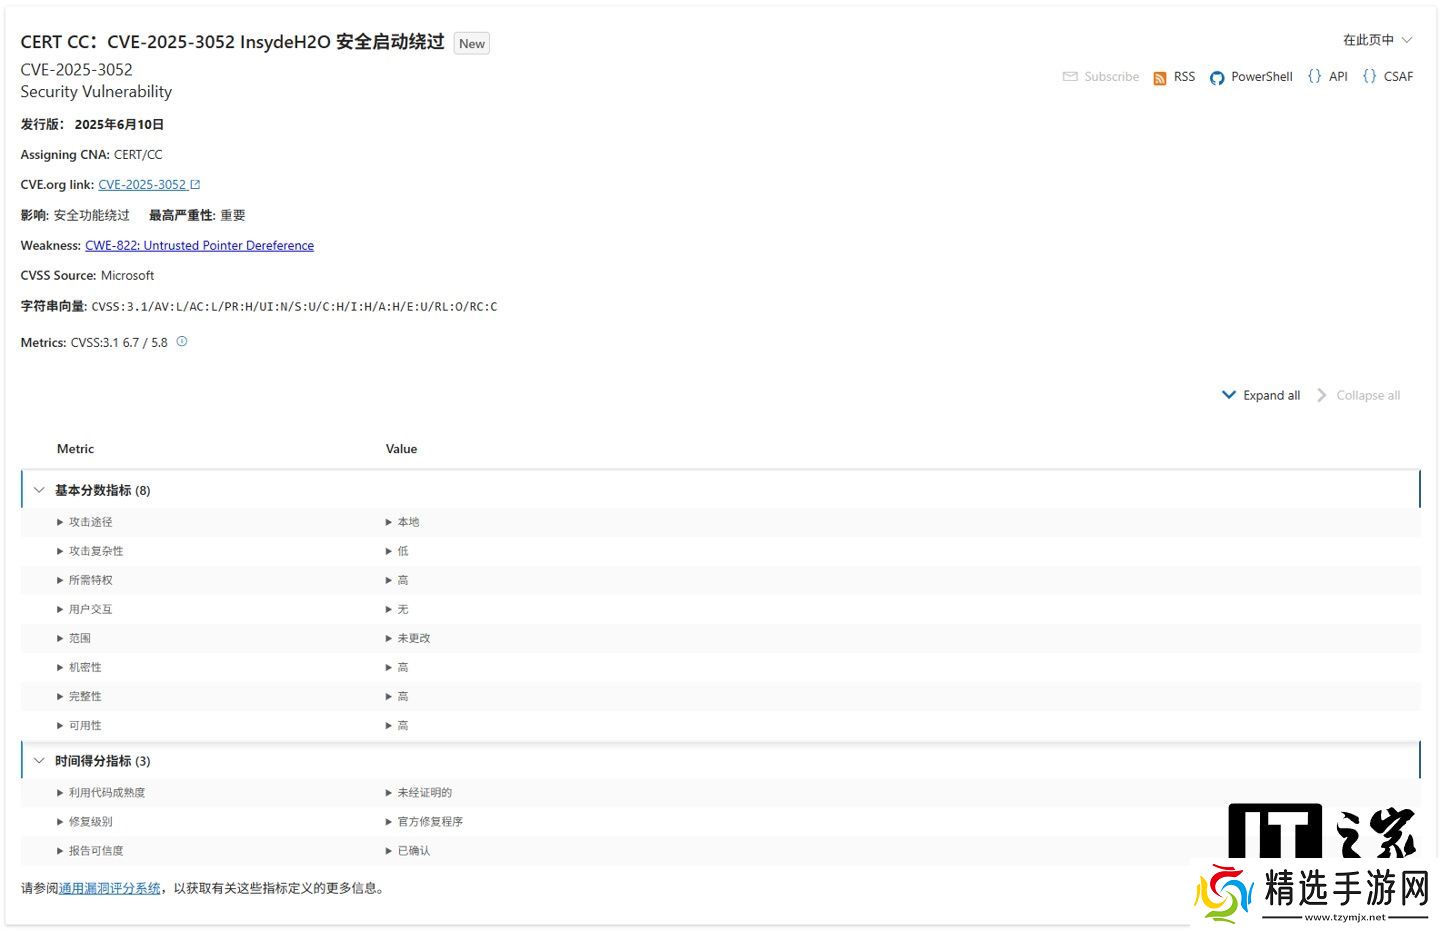Click the Metric column header

[x=75, y=449]
